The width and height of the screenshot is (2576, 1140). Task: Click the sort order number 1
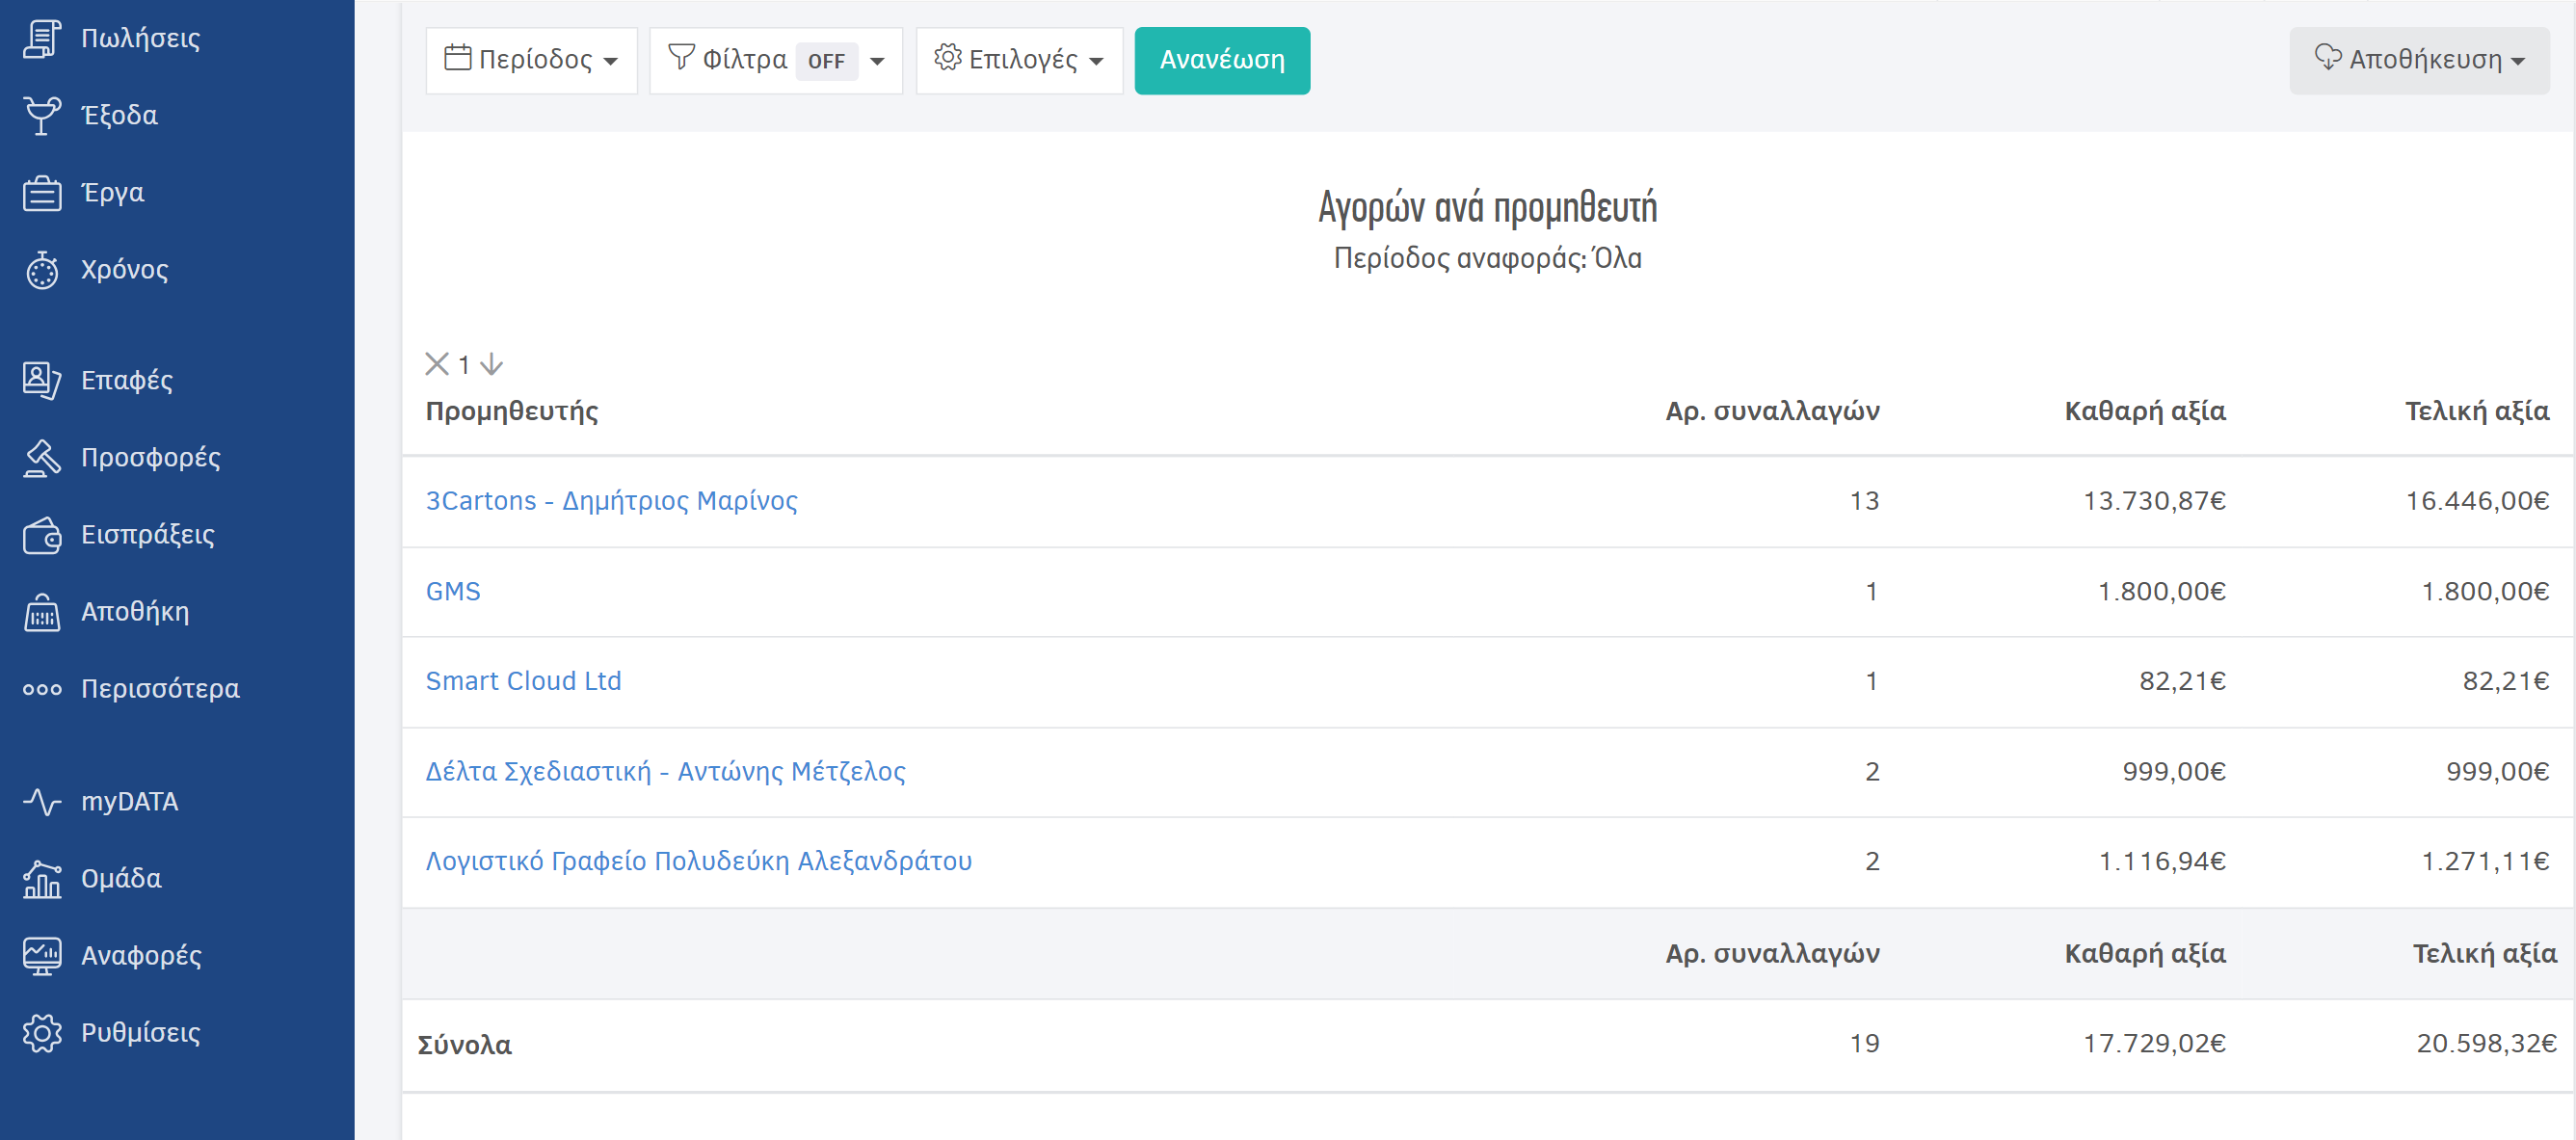(464, 365)
